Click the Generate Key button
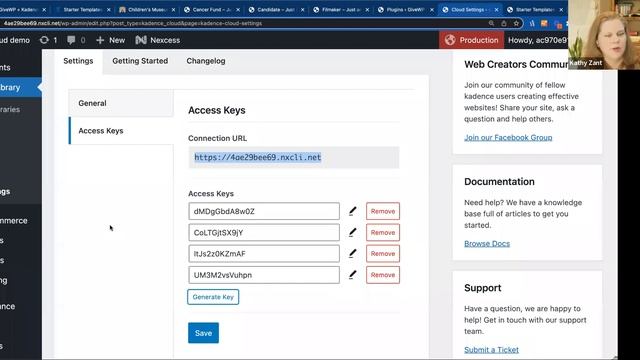Viewport: 640px width, 360px height. coord(213,297)
